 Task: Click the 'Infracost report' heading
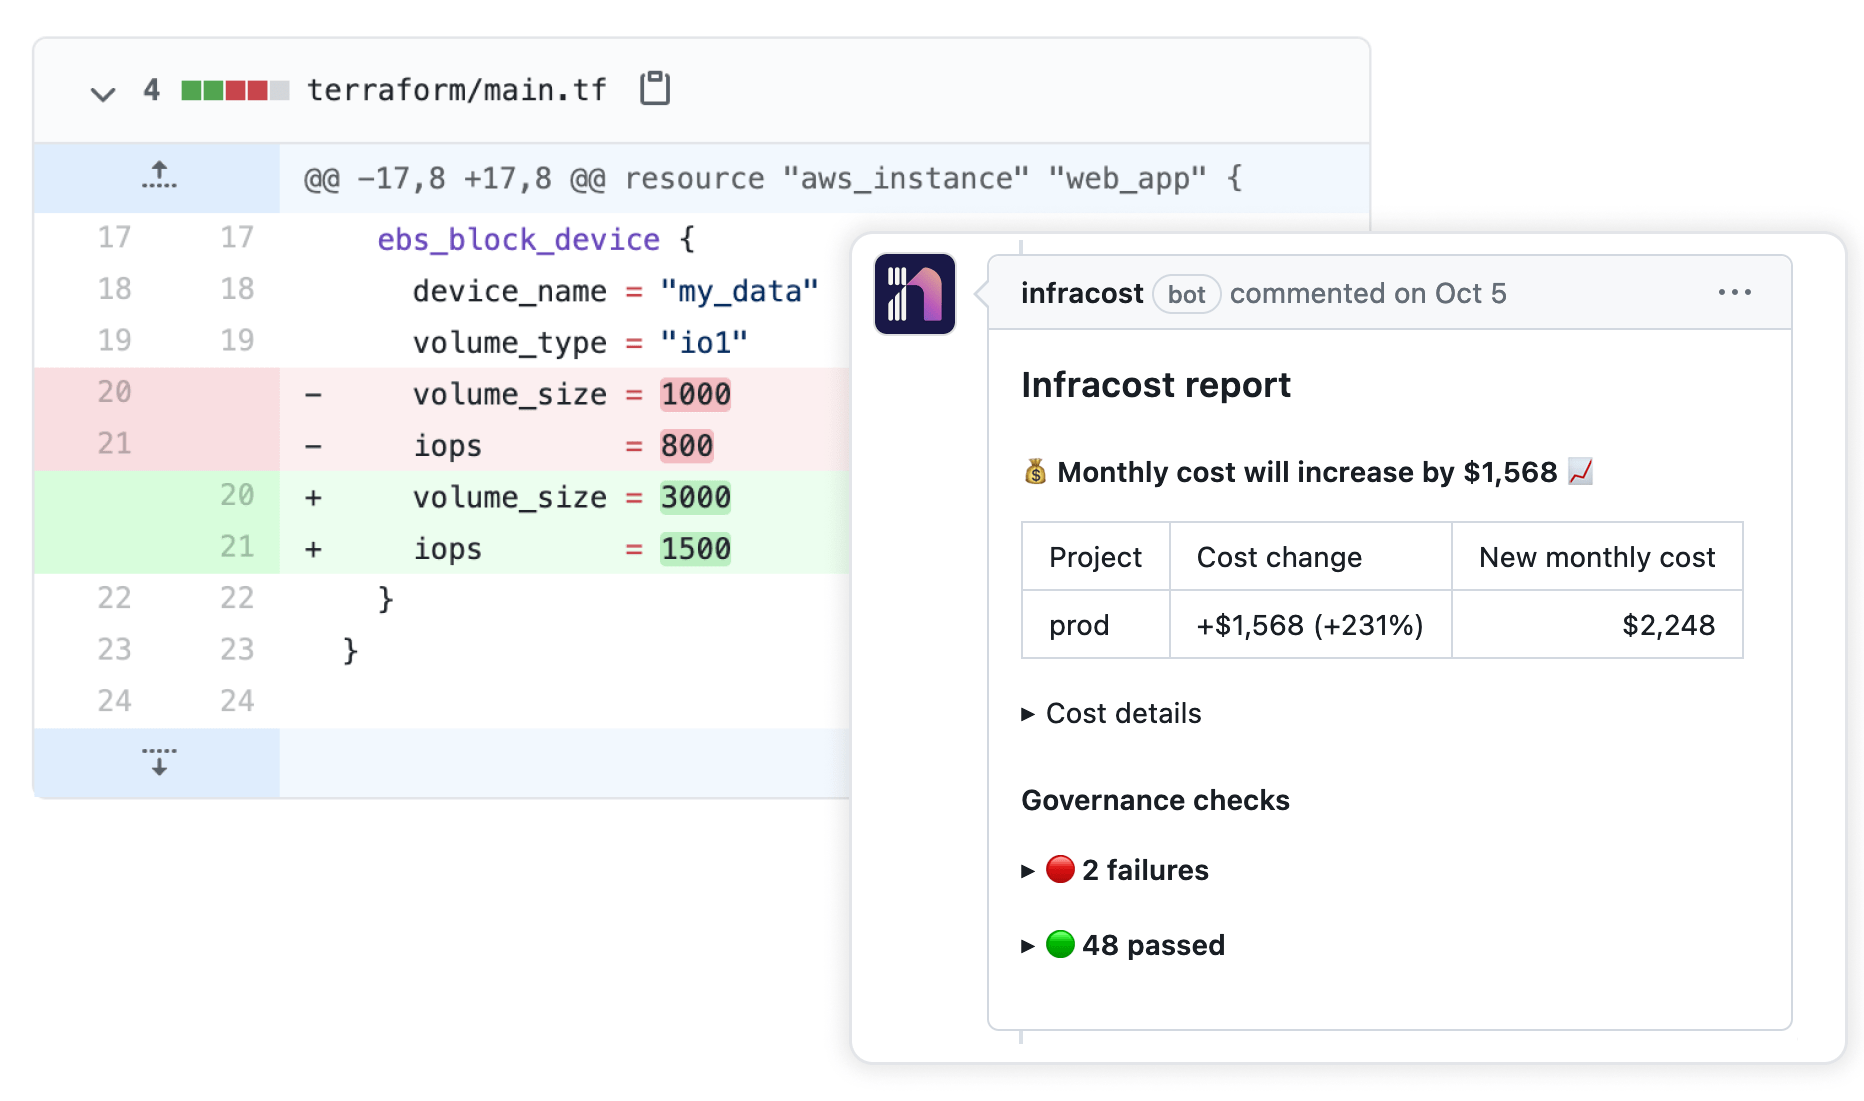[1156, 385]
